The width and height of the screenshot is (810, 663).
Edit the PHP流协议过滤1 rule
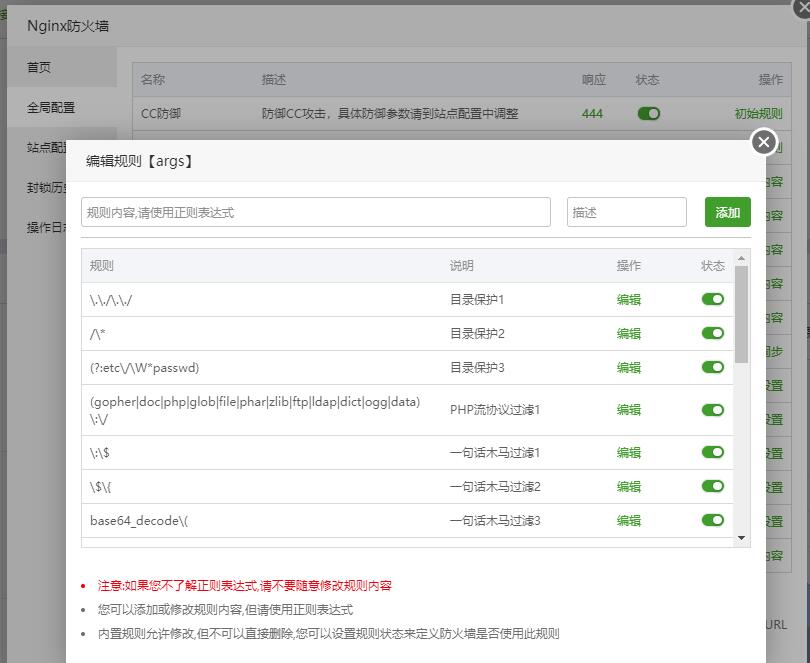coord(629,410)
